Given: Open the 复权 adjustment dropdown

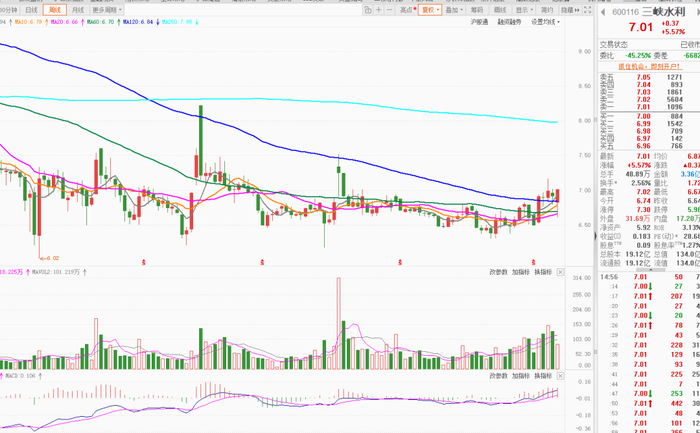Looking at the screenshot, I should (x=430, y=10).
